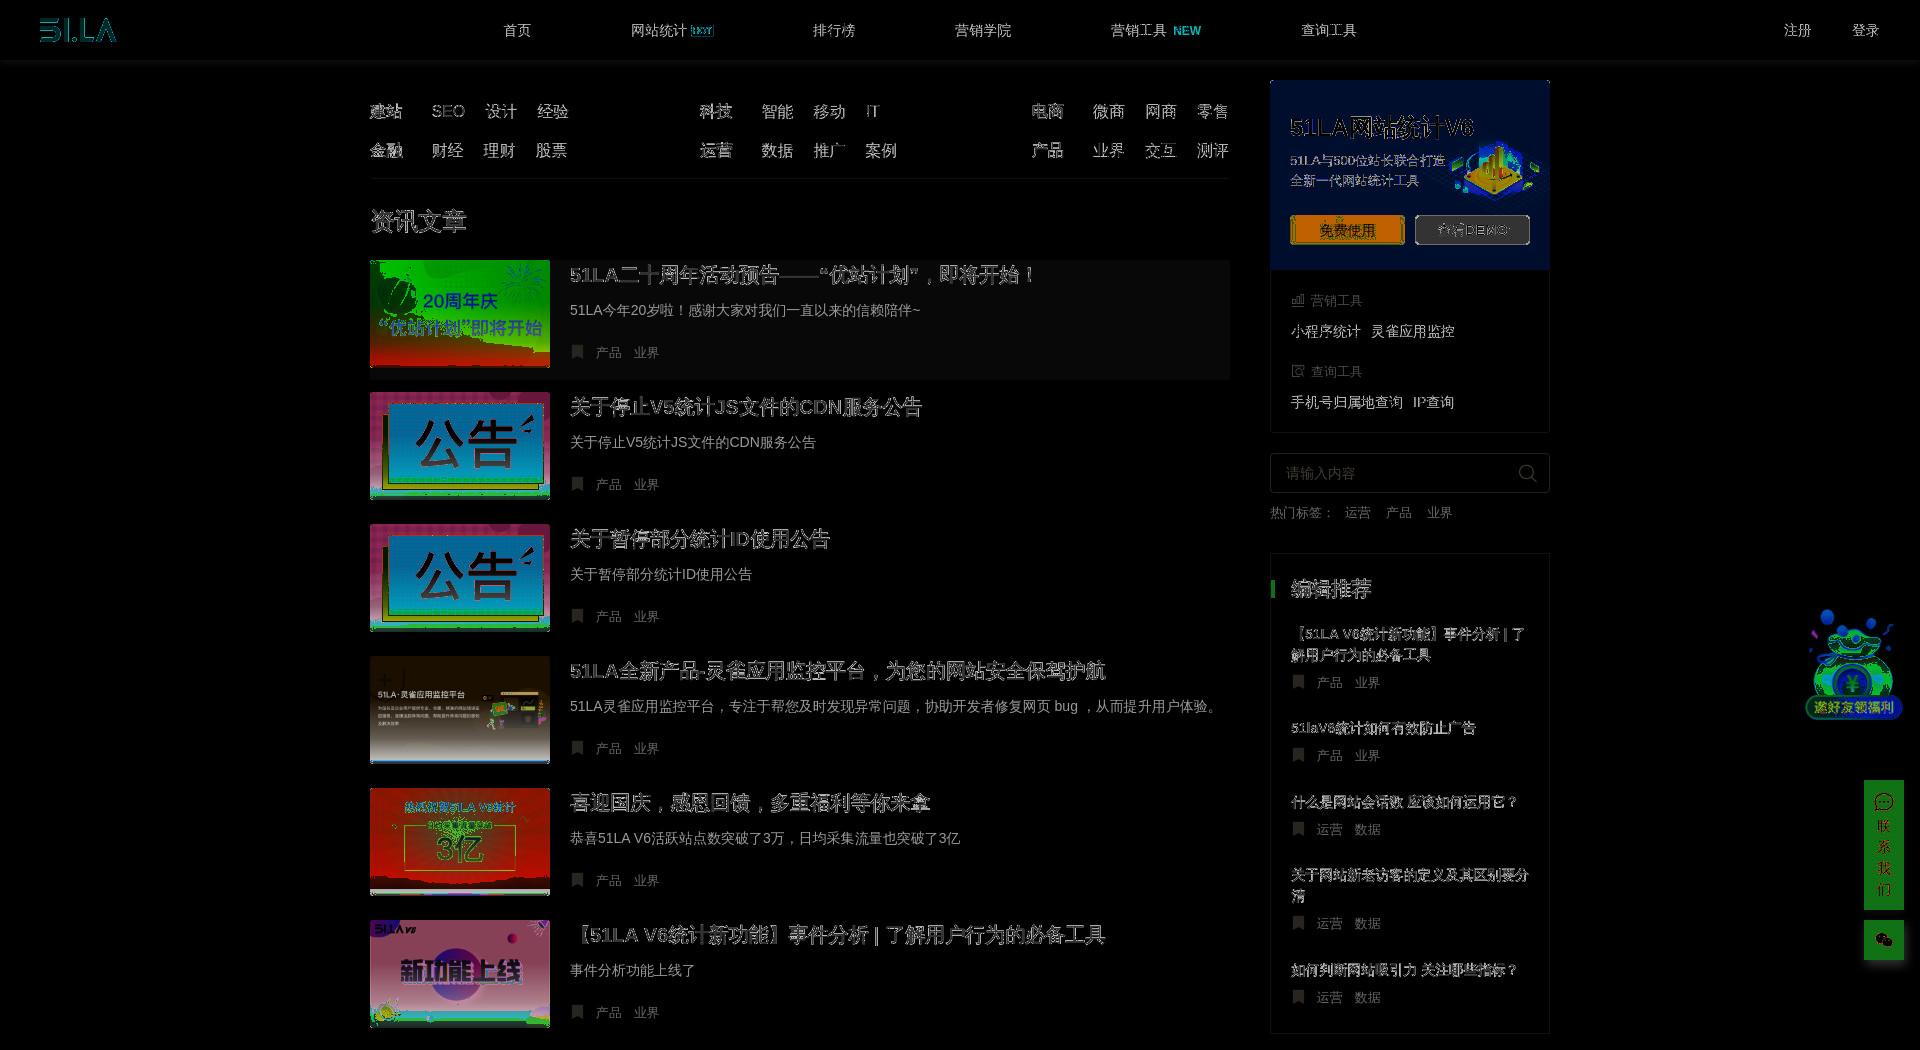Viewport: 1920px width, 1050px height.
Task: Select the IT category
Action: pyautogui.click(x=873, y=111)
